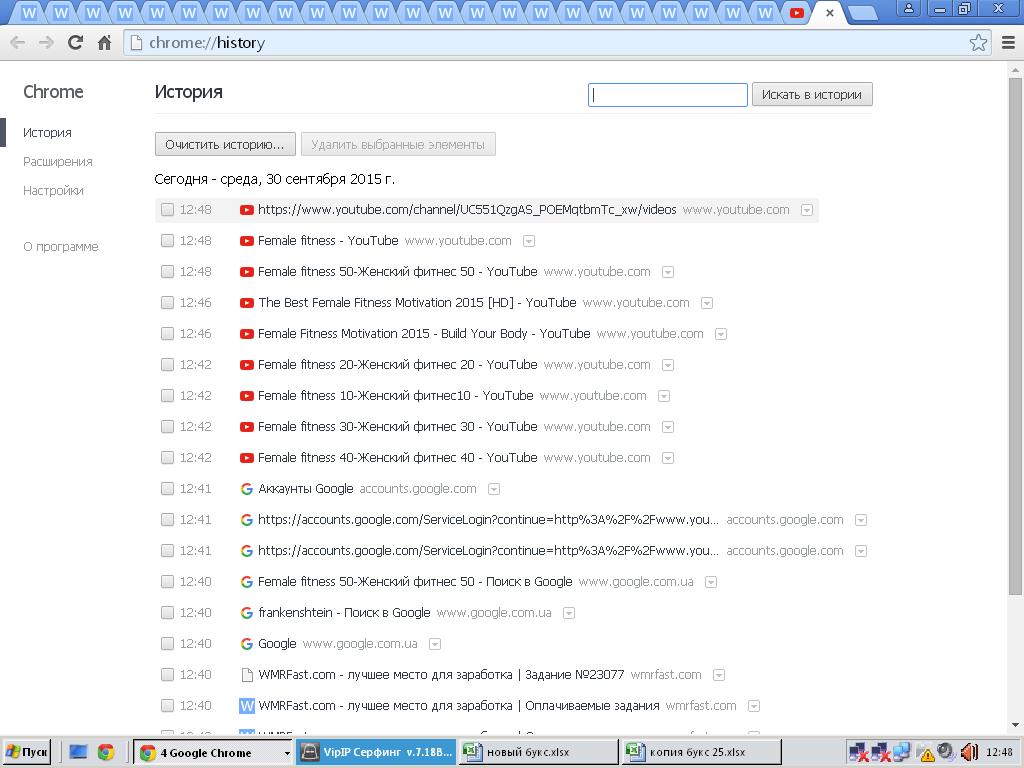The image size is (1024, 768).
Task: Bookmark this page with the star icon
Action: coord(978,43)
